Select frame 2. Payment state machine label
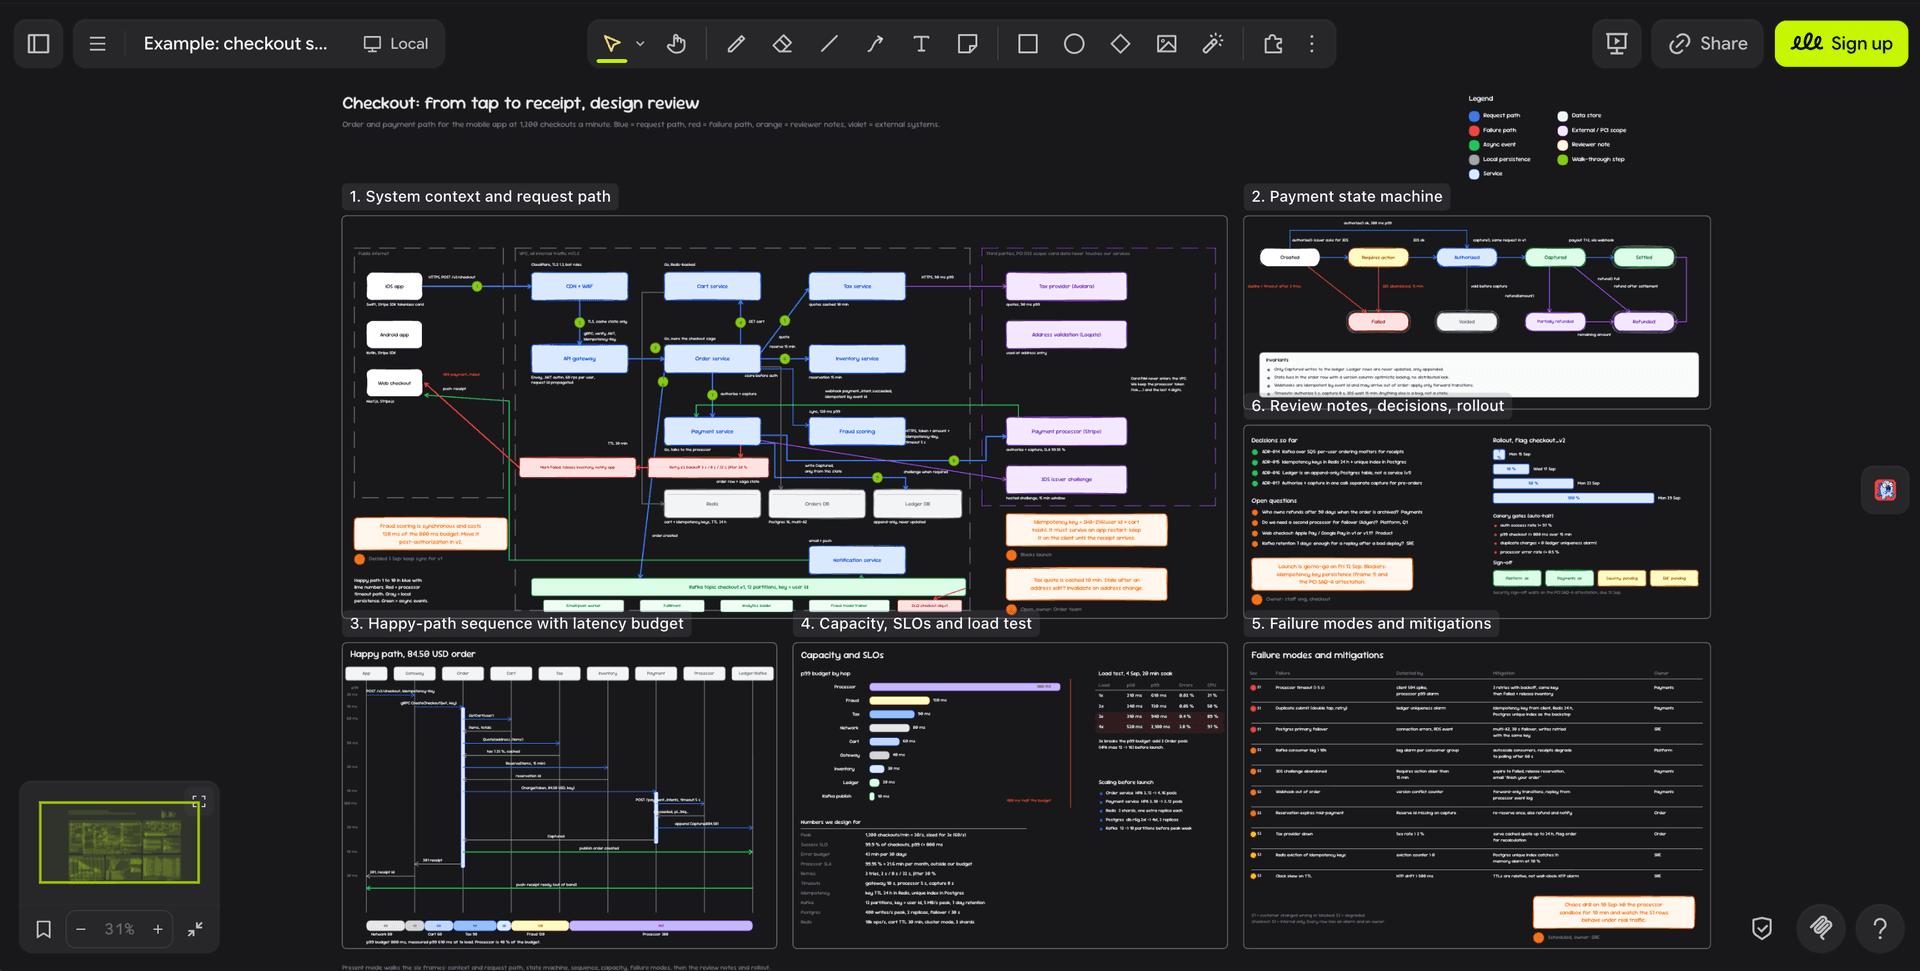Image resolution: width=1920 pixels, height=971 pixels. click(x=1347, y=197)
